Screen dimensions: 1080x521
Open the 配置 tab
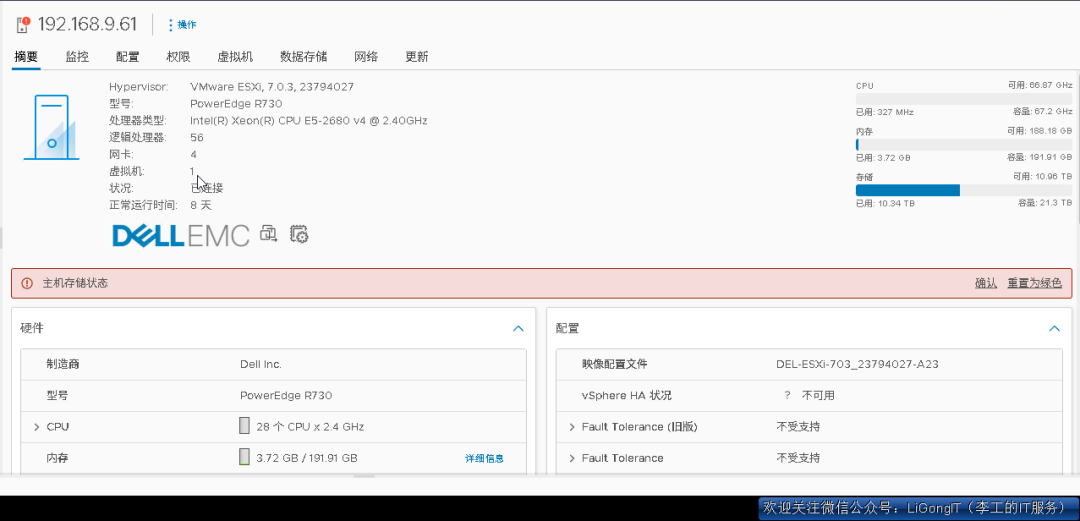click(x=127, y=57)
